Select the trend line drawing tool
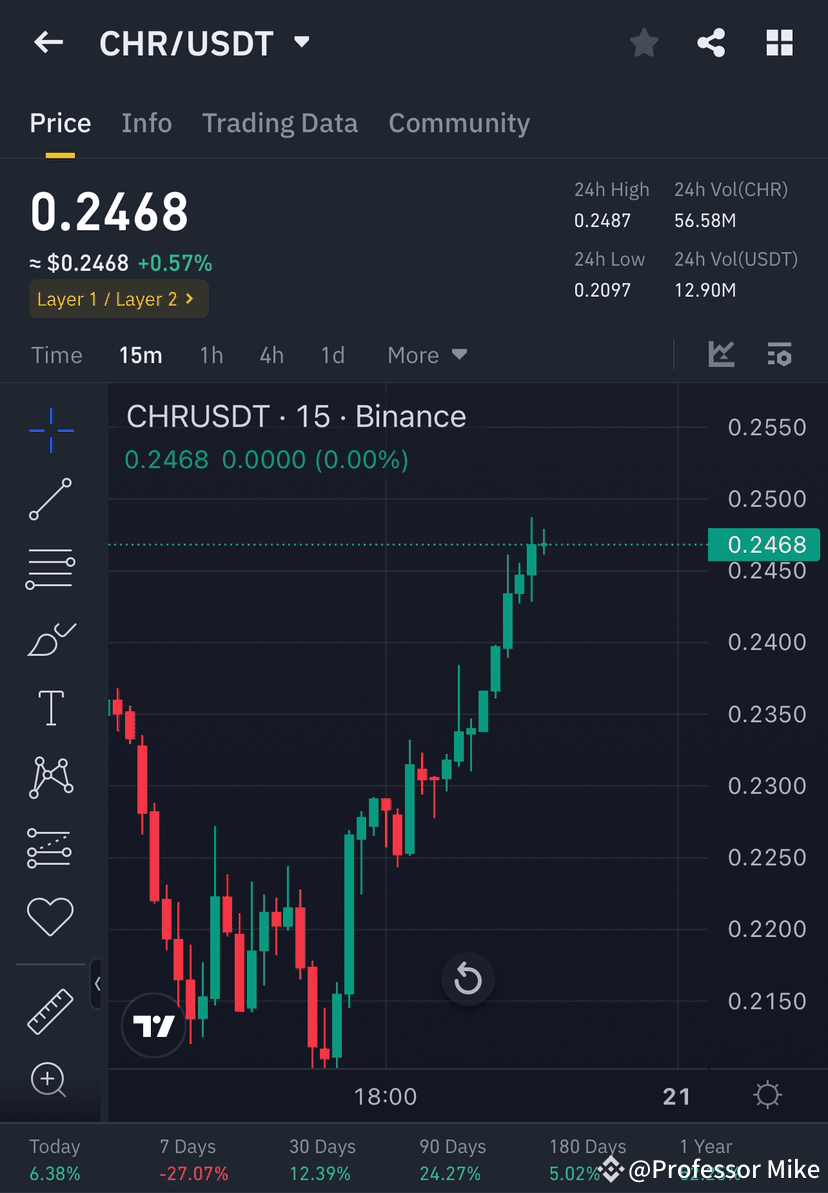Viewport: 828px width, 1193px height. [50, 500]
